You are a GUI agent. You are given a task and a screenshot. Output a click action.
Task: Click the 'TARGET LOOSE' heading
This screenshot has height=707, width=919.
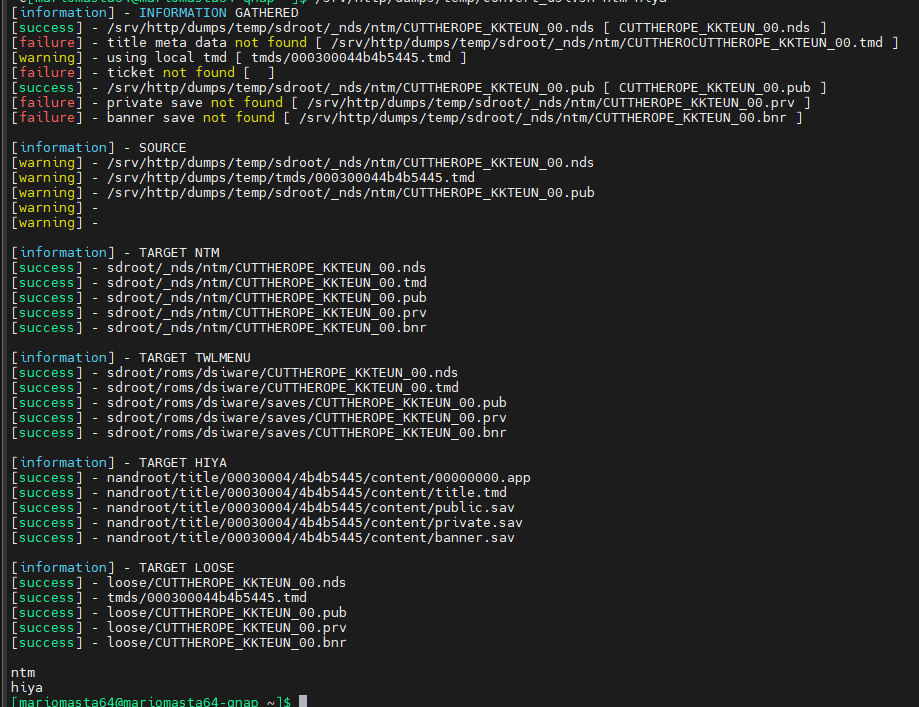click(x=186, y=567)
